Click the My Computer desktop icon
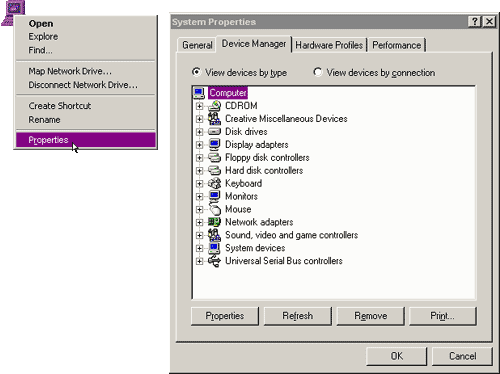 (x=13, y=12)
